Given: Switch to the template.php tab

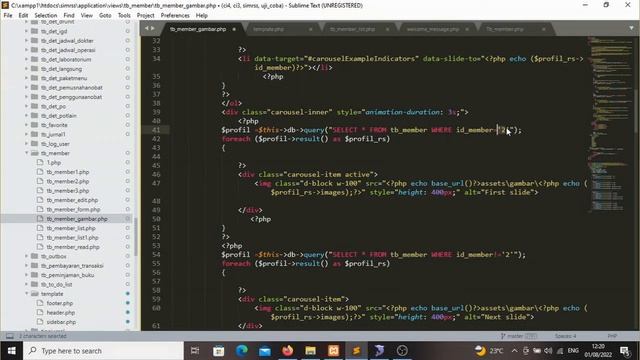Looking at the screenshot, I should coord(269,29).
